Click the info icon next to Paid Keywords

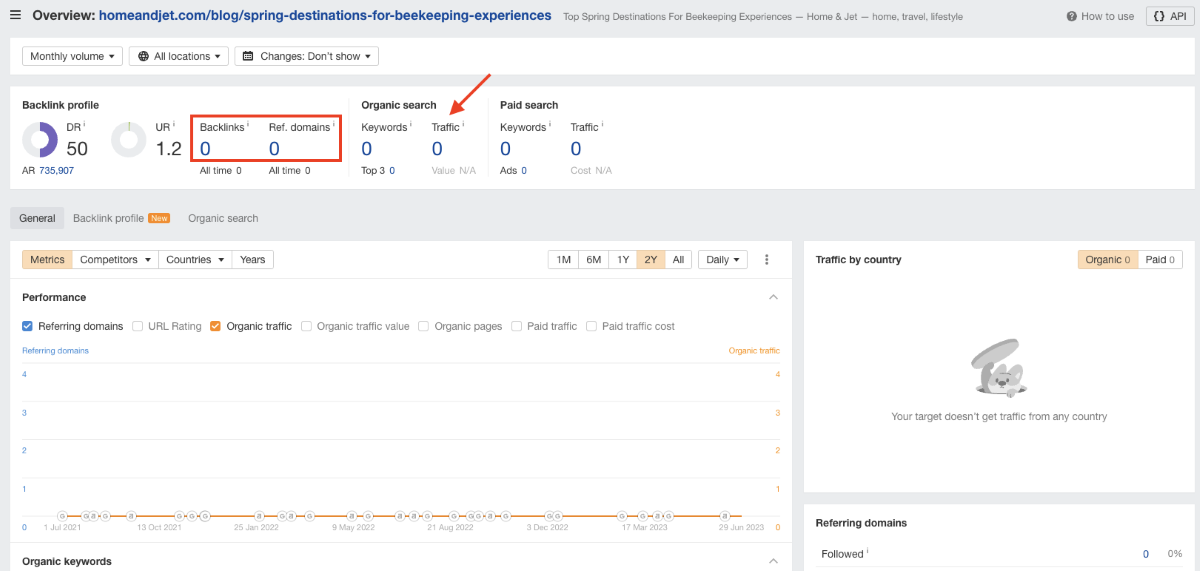(552, 125)
